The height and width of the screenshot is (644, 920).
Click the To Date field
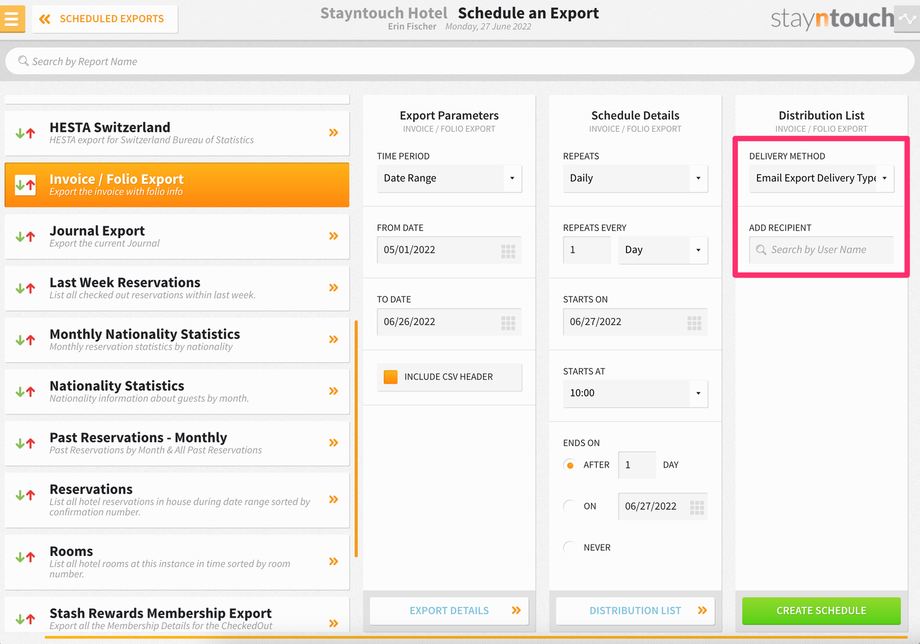coord(449,322)
